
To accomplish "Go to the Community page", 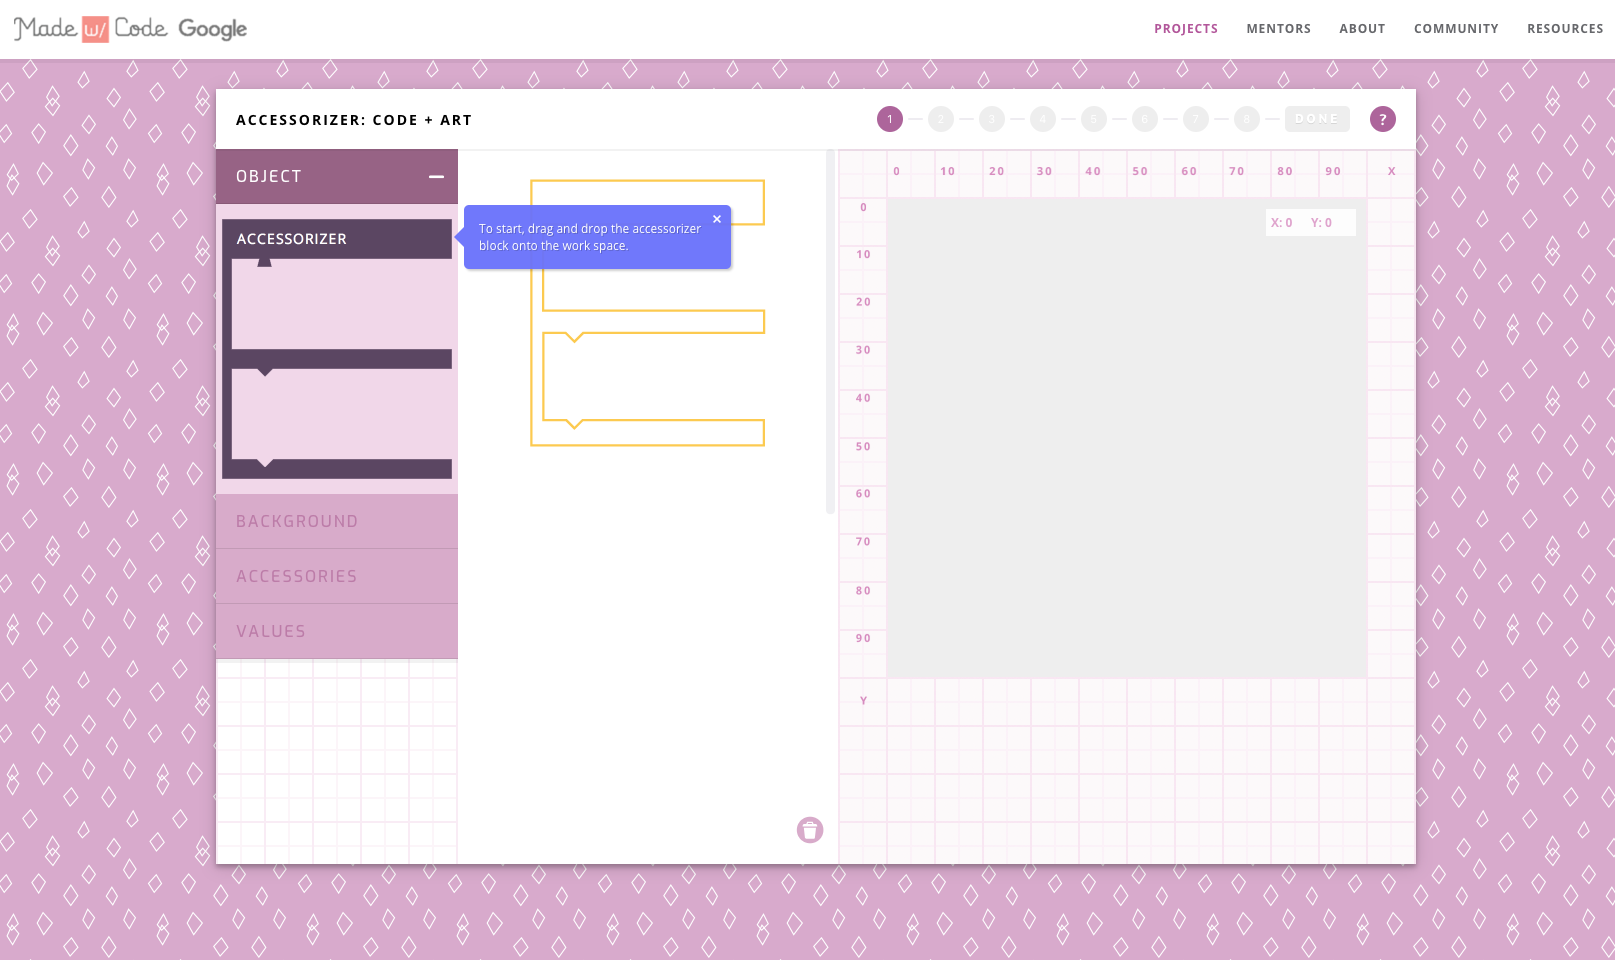I will tap(1455, 29).
